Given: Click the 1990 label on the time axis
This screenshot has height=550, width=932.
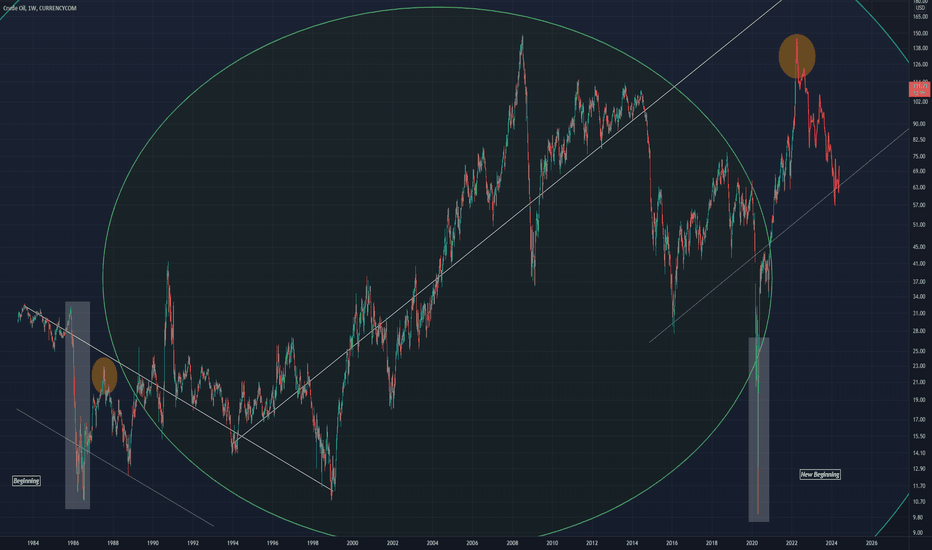Looking at the screenshot, I should [153, 543].
